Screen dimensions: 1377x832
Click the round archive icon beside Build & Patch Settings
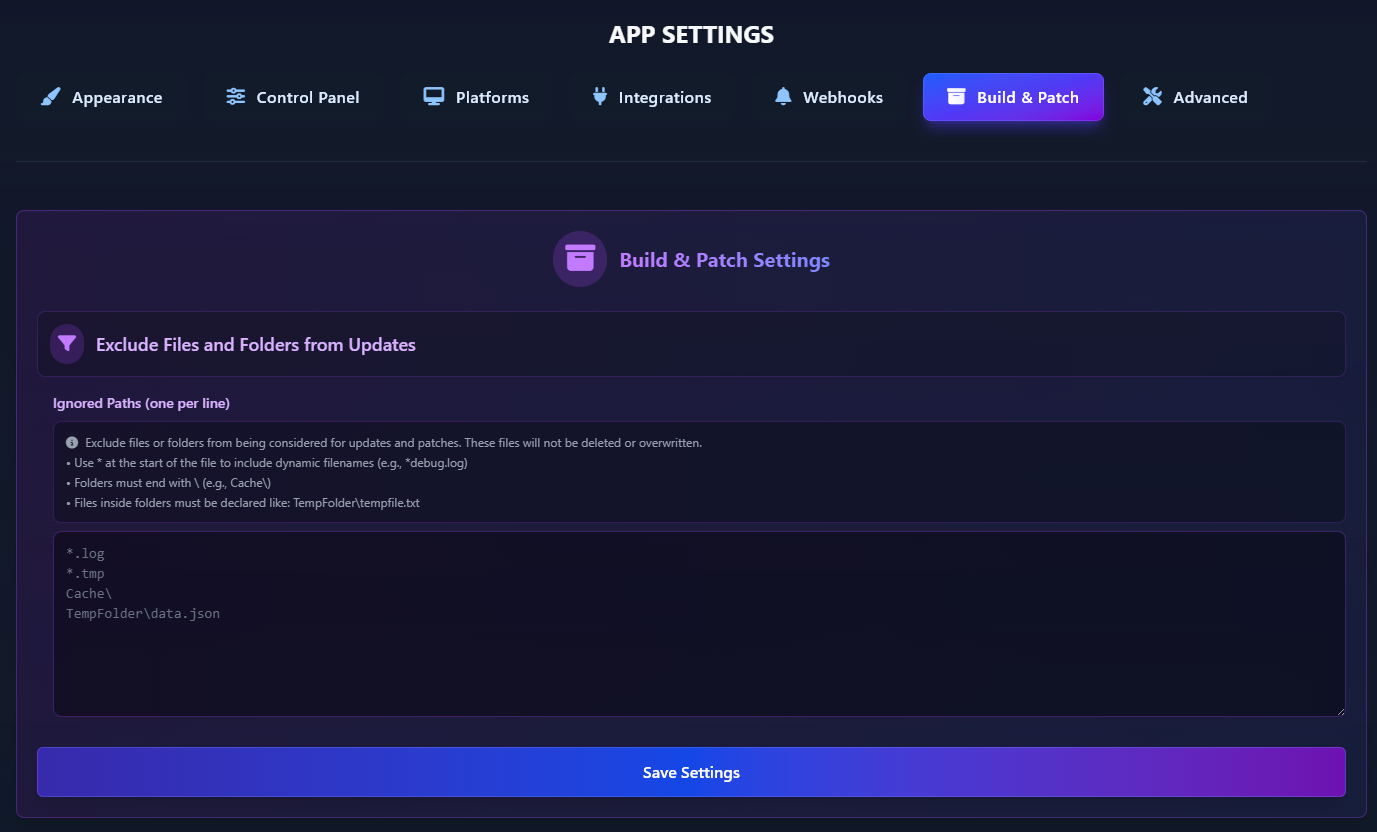pos(580,259)
